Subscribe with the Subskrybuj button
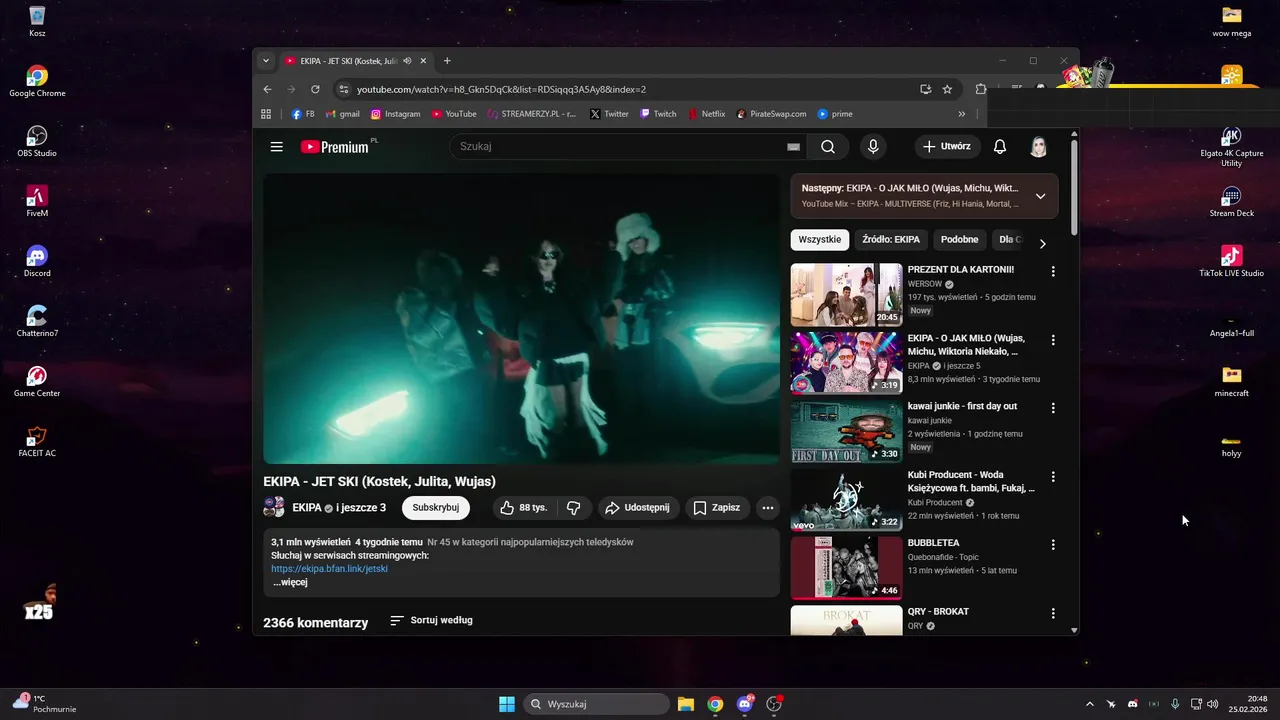Screen dimensions: 1280x720 436,508
